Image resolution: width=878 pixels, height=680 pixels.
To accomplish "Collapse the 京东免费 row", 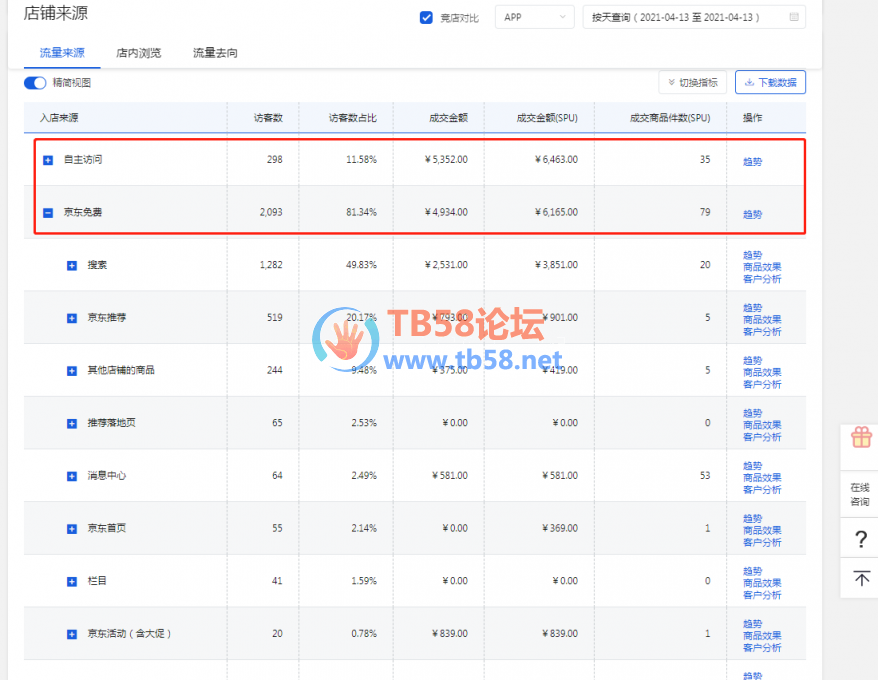I will [x=48, y=213].
